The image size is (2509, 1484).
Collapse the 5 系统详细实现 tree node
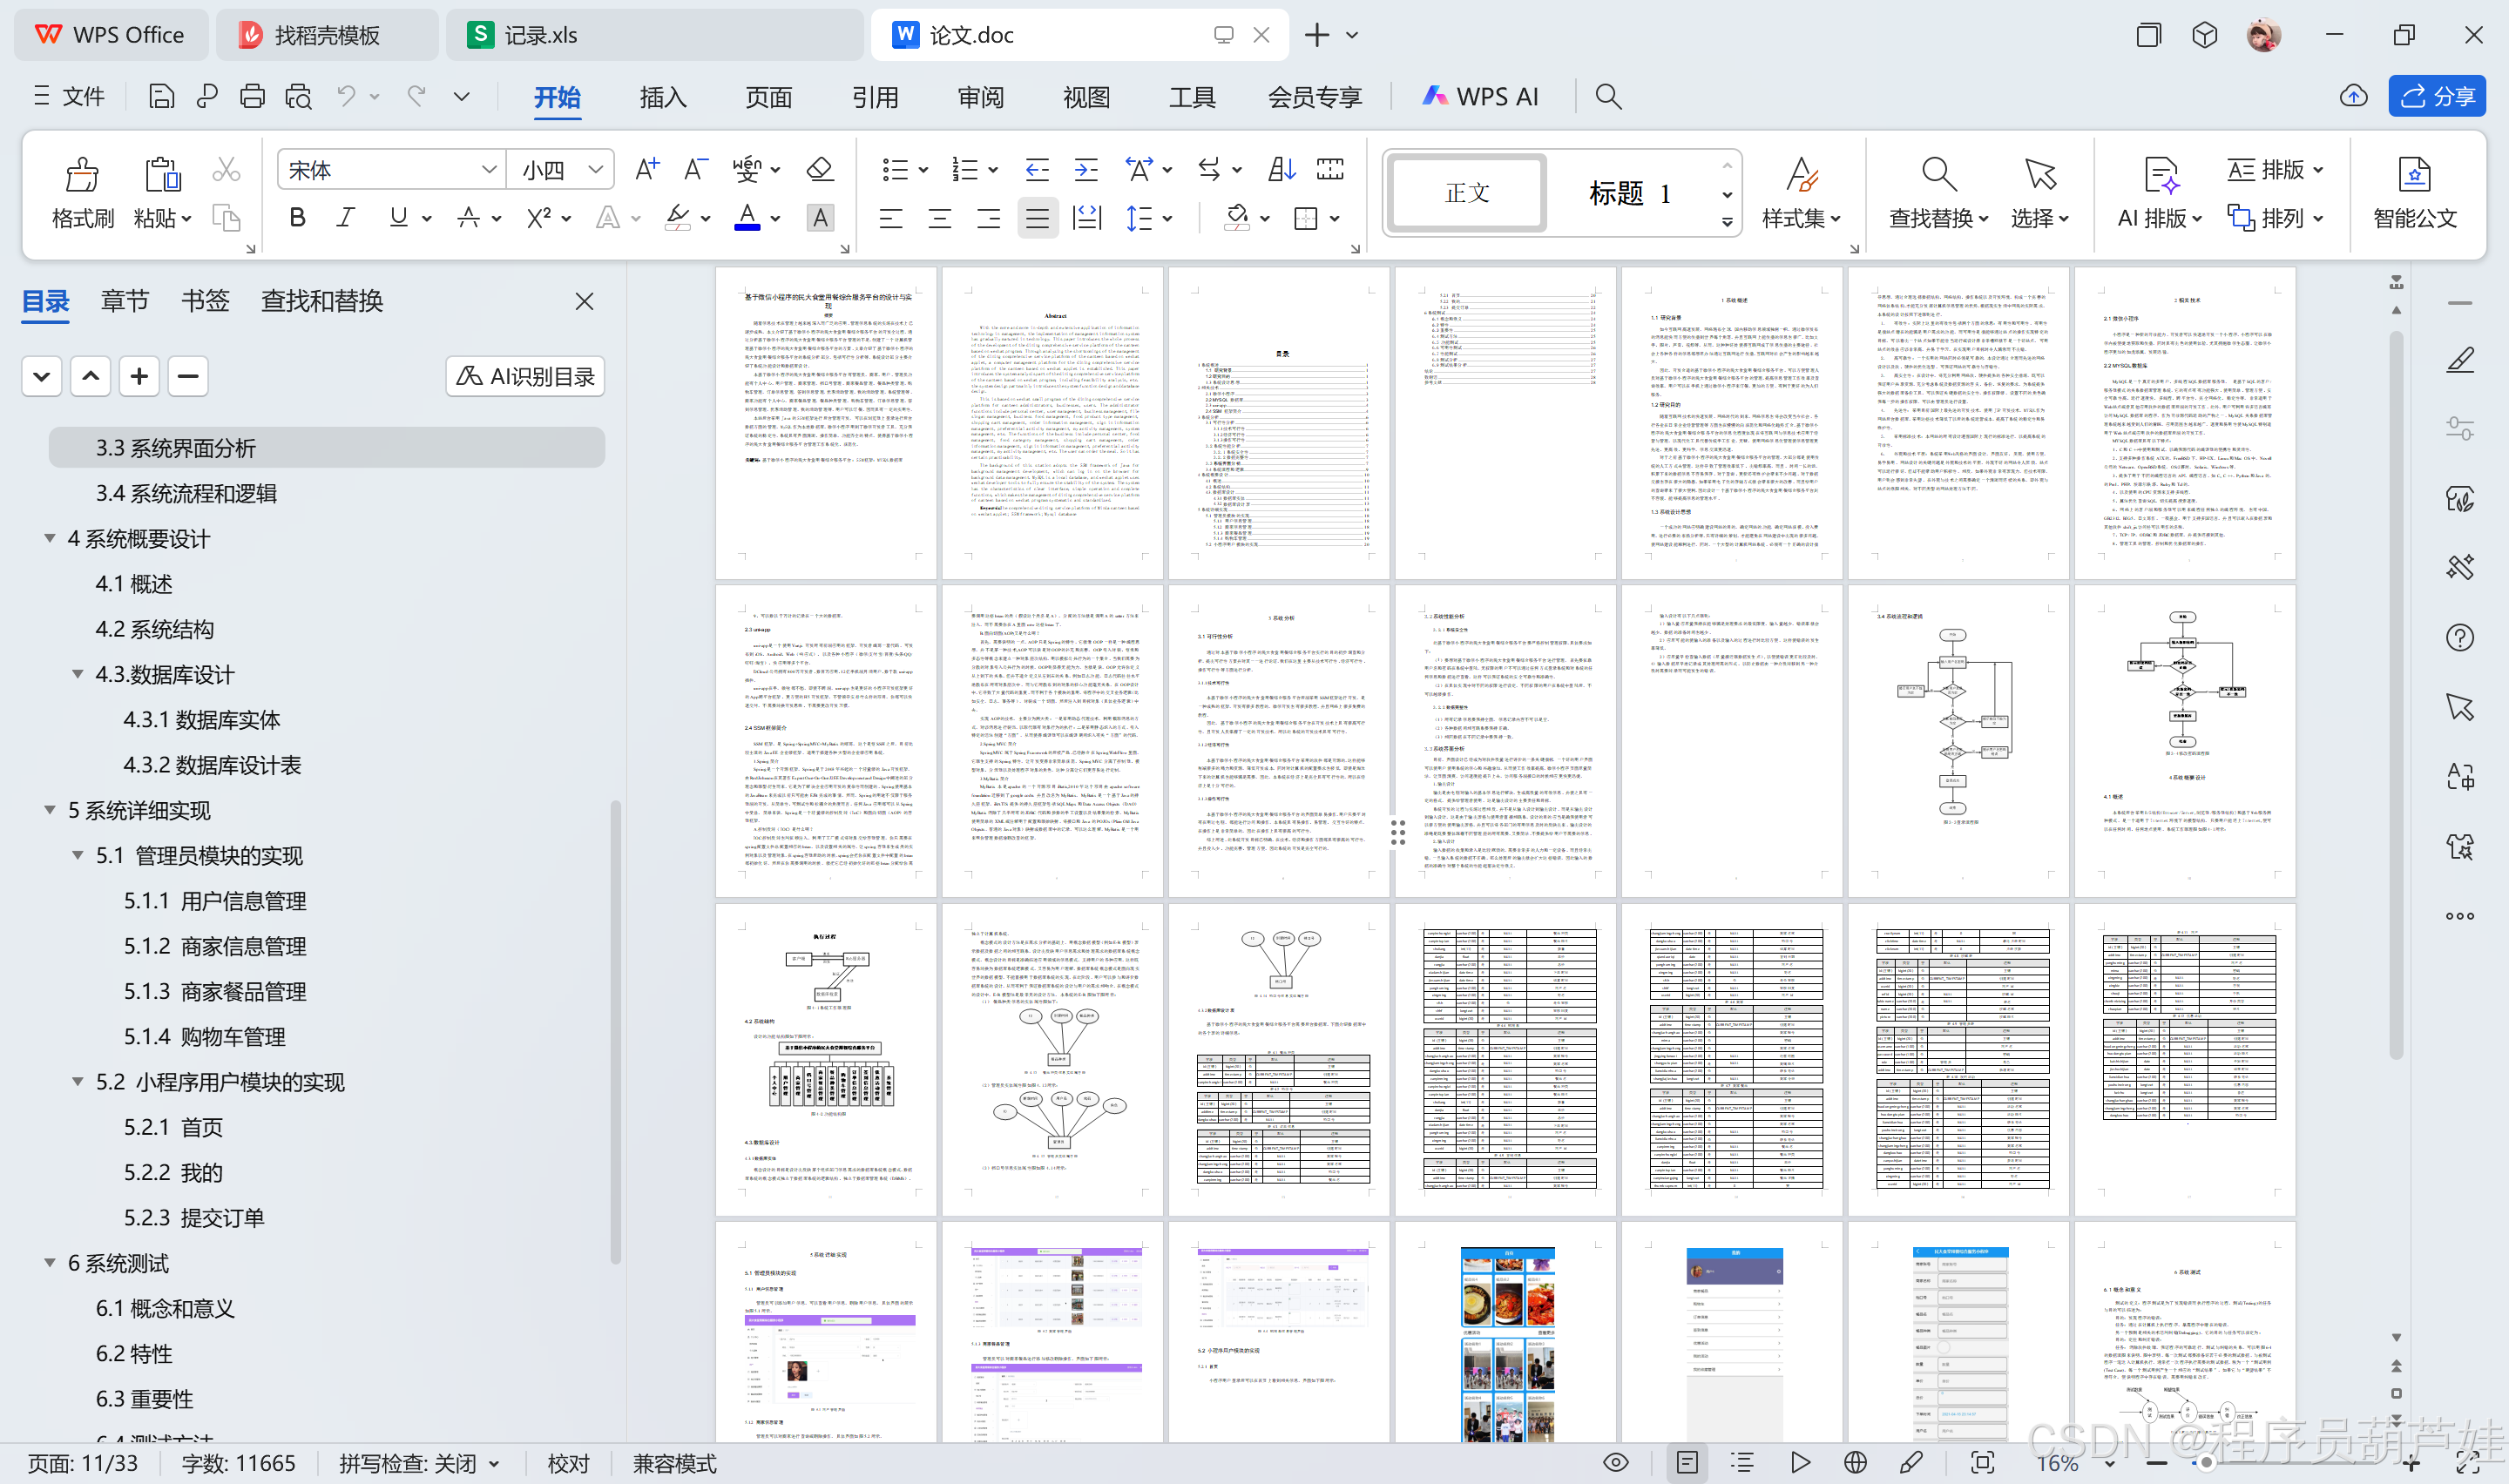pyautogui.click(x=49, y=810)
